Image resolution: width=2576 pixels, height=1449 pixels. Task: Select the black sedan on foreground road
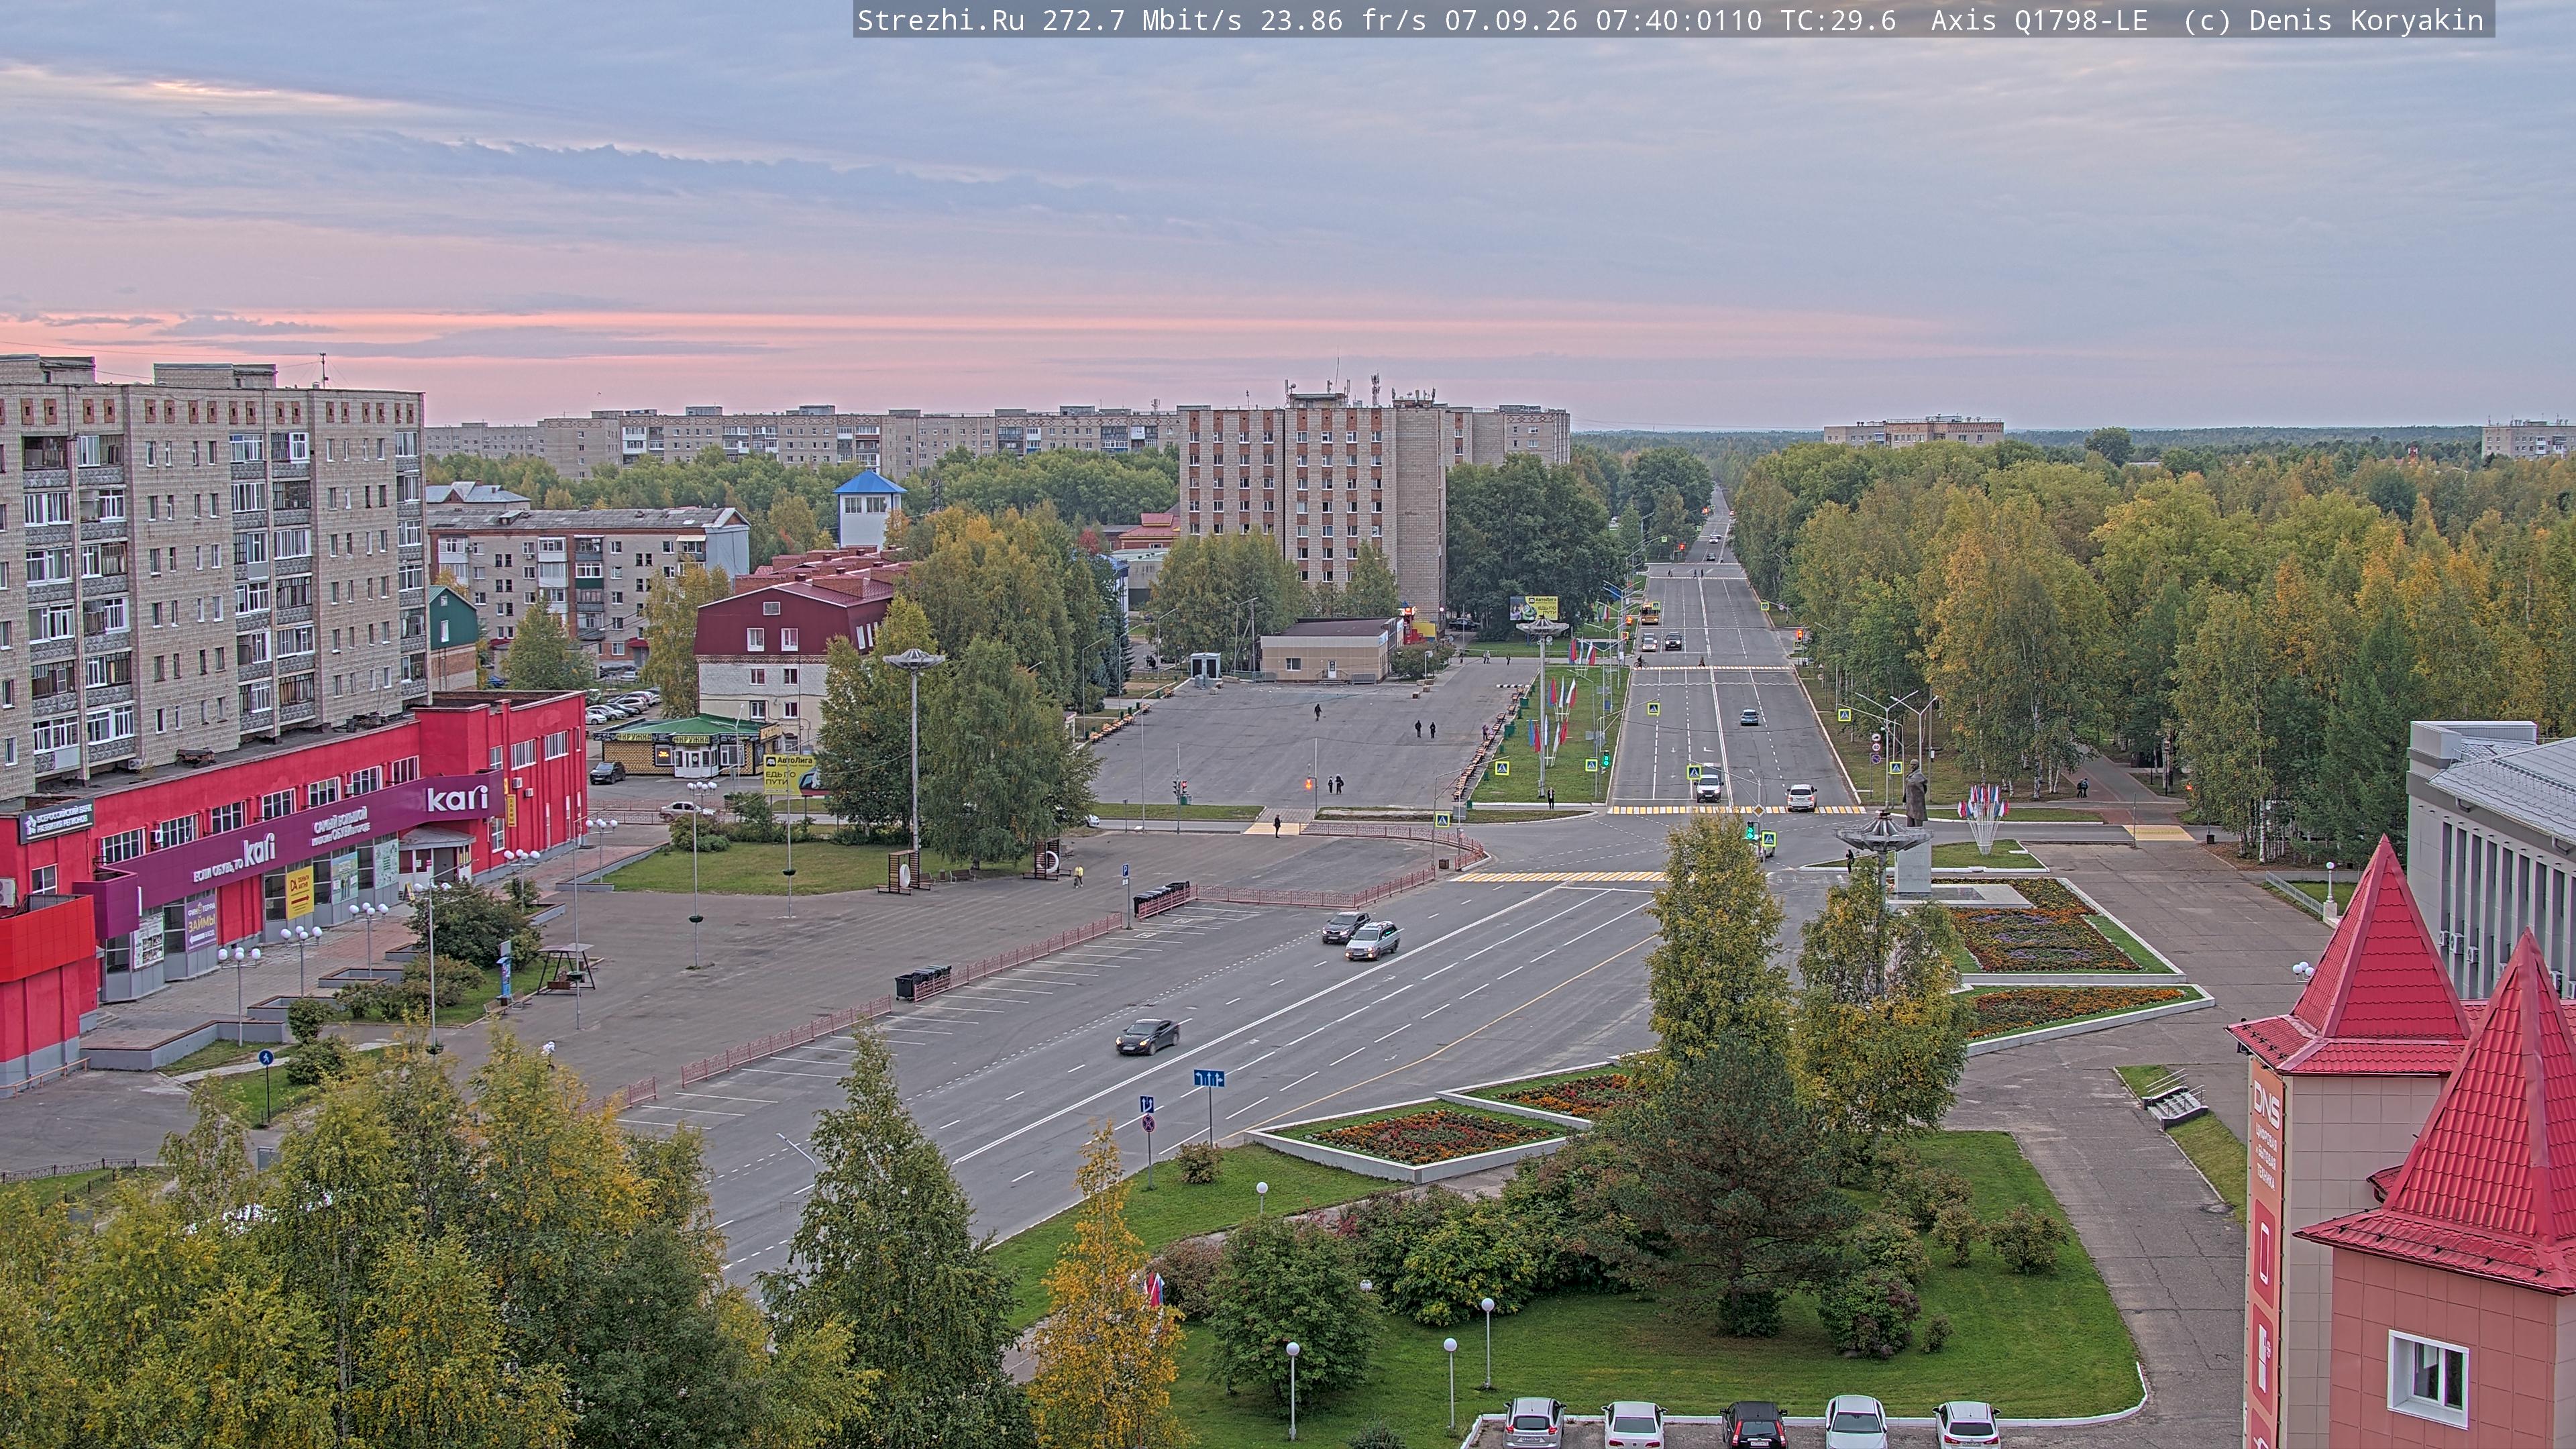(1147, 1036)
